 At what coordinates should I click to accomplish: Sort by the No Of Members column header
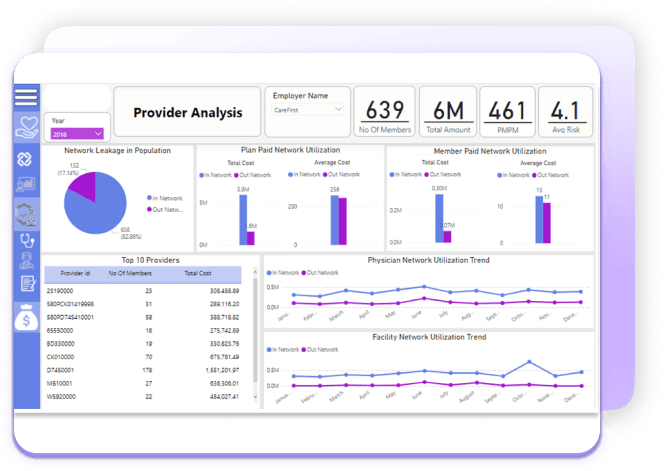[130, 273]
